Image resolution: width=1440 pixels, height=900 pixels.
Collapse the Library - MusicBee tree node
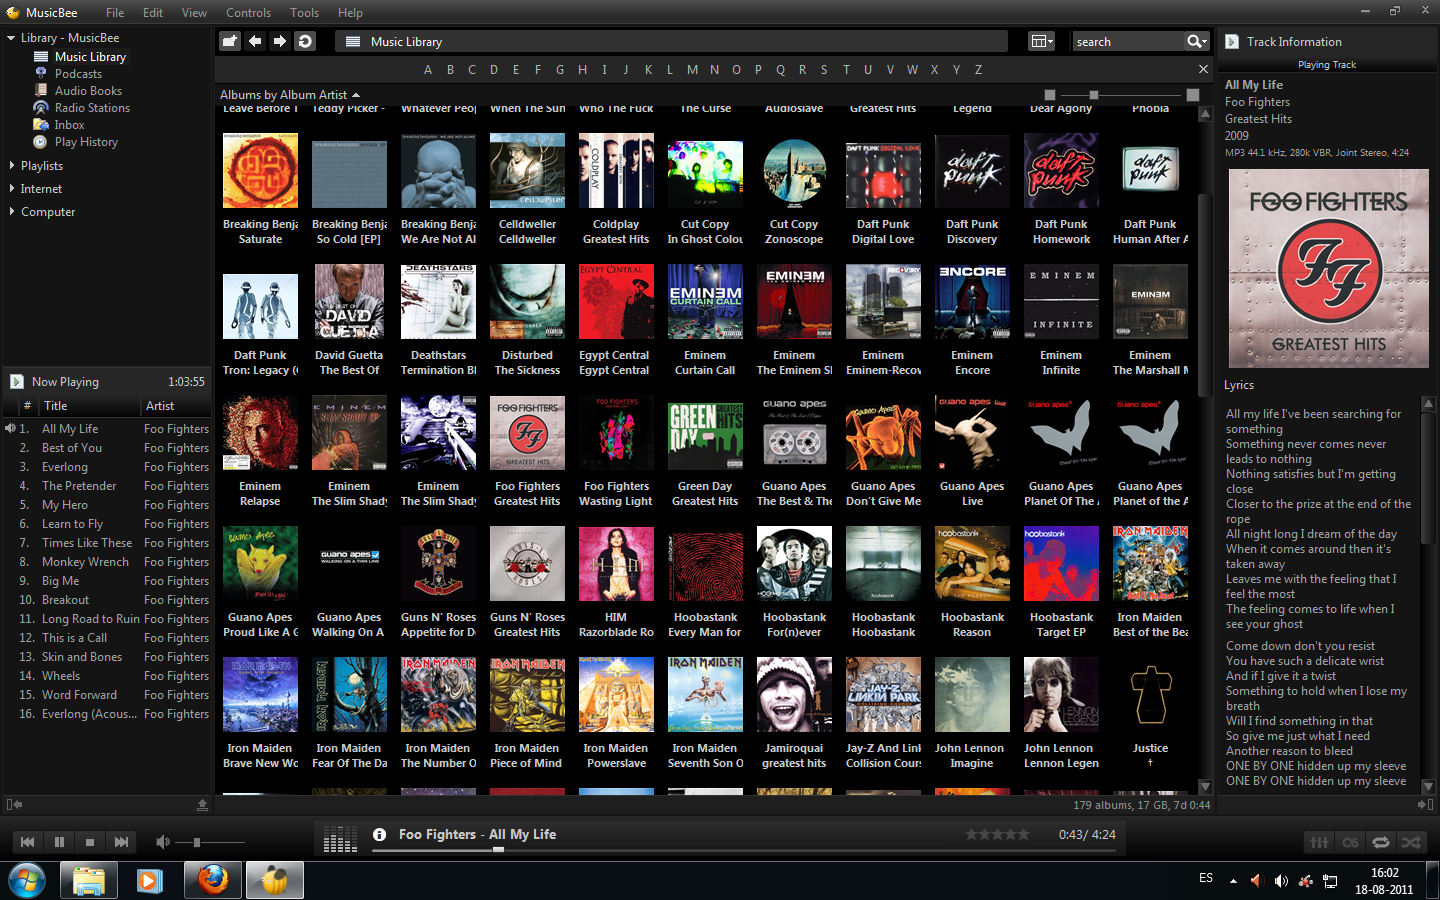(10, 37)
